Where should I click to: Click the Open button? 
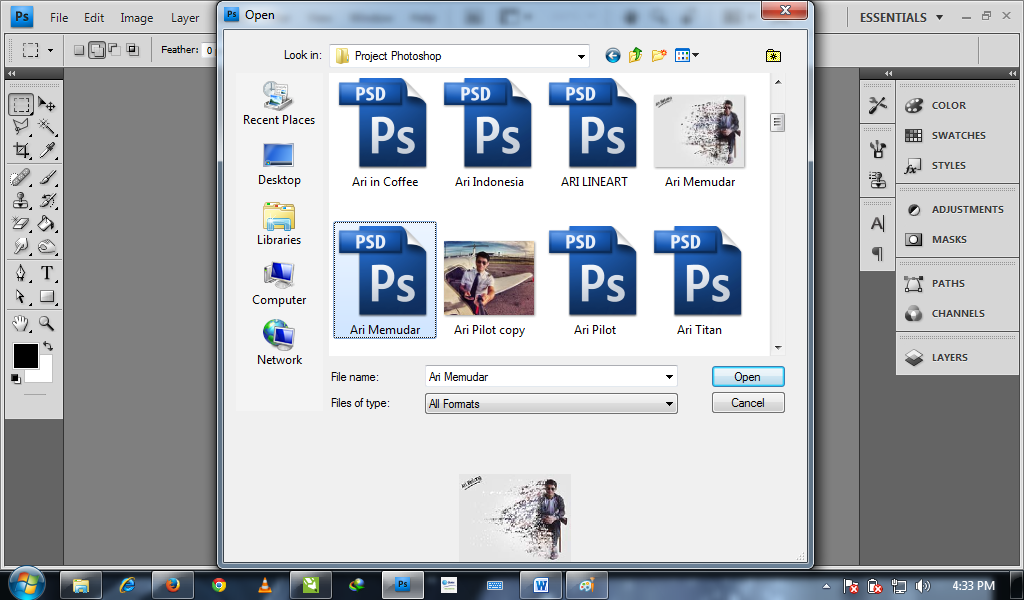click(748, 377)
